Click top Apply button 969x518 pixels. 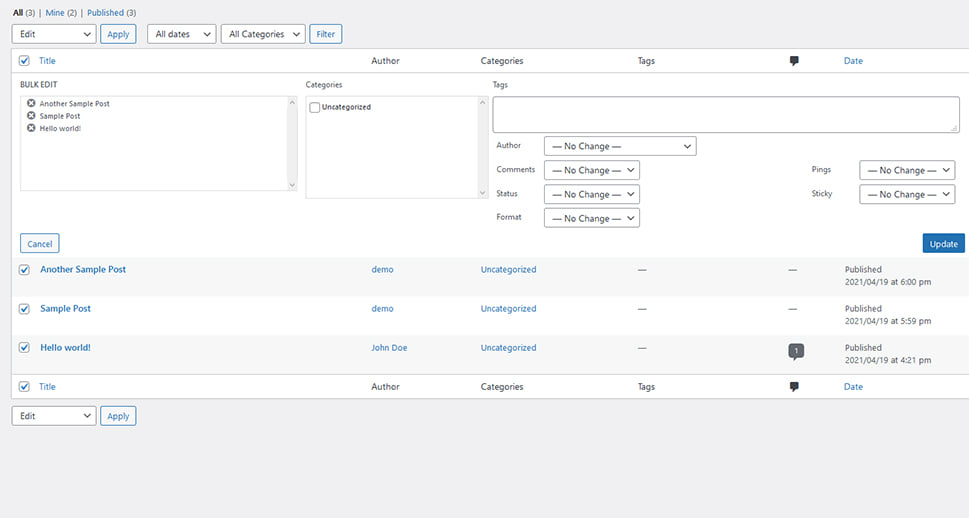[x=118, y=34]
